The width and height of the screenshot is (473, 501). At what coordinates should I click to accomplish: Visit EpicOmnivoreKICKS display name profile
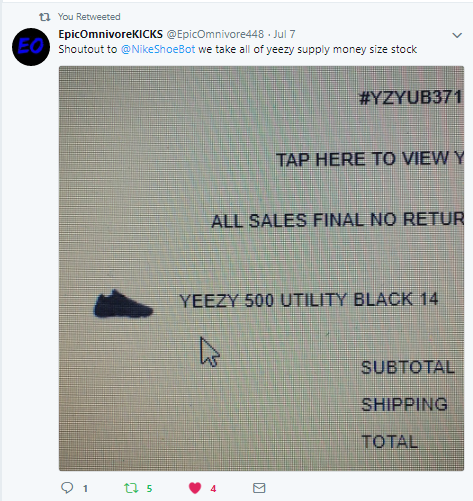[x=111, y=34]
